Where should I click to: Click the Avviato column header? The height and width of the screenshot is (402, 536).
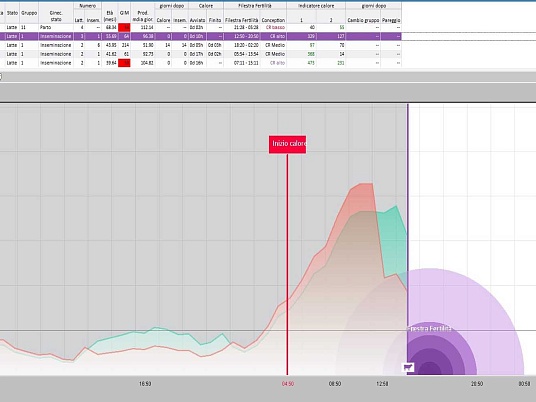pos(198,20)
